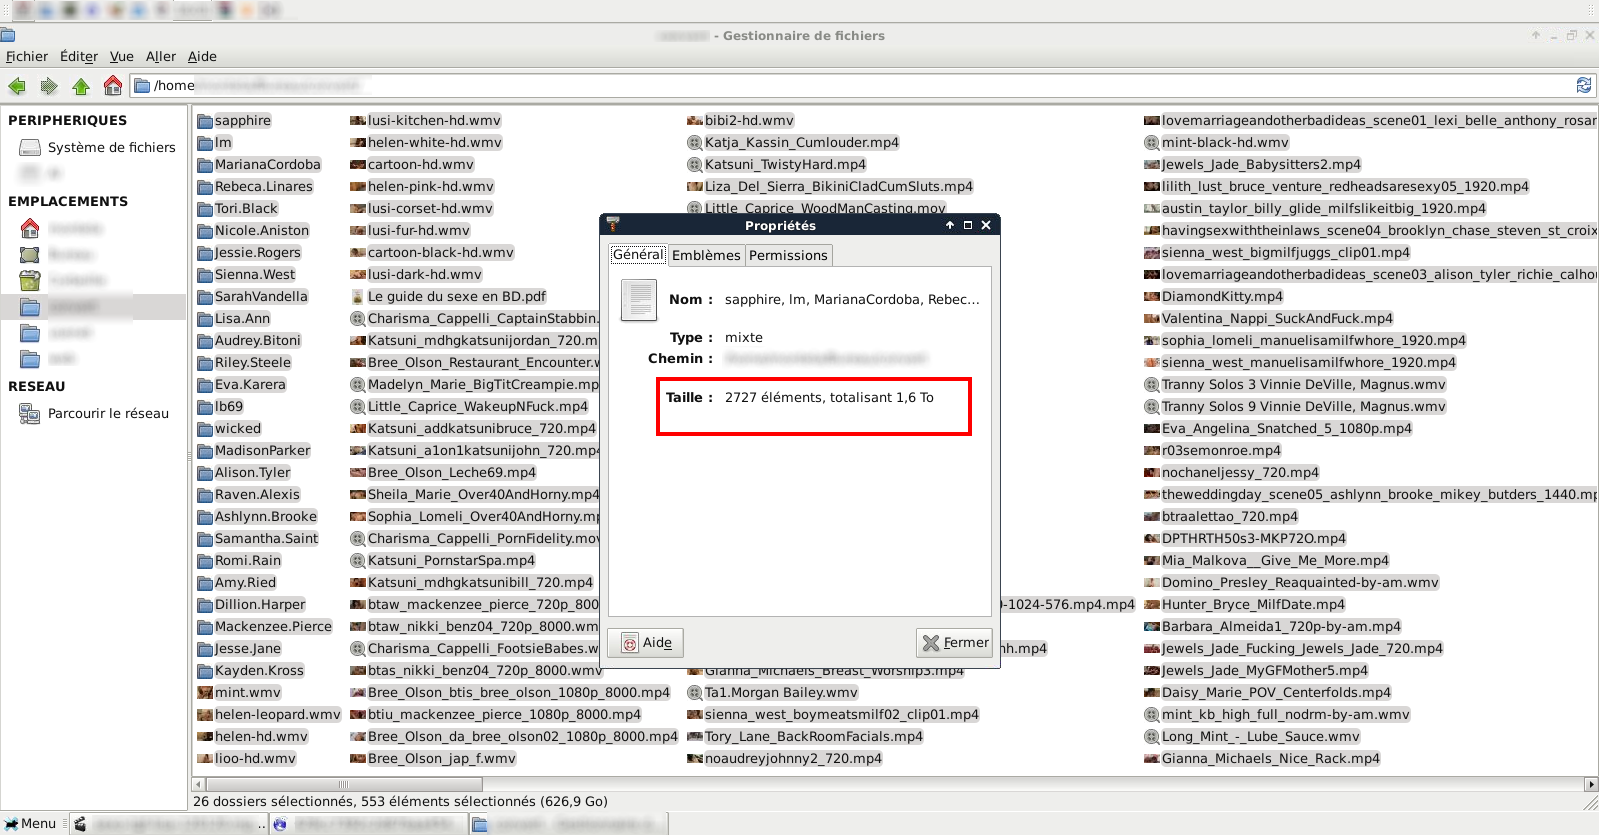Click the scrollbar's left arrow in file view
The image size is (1599, 835).
click(198, 785)
